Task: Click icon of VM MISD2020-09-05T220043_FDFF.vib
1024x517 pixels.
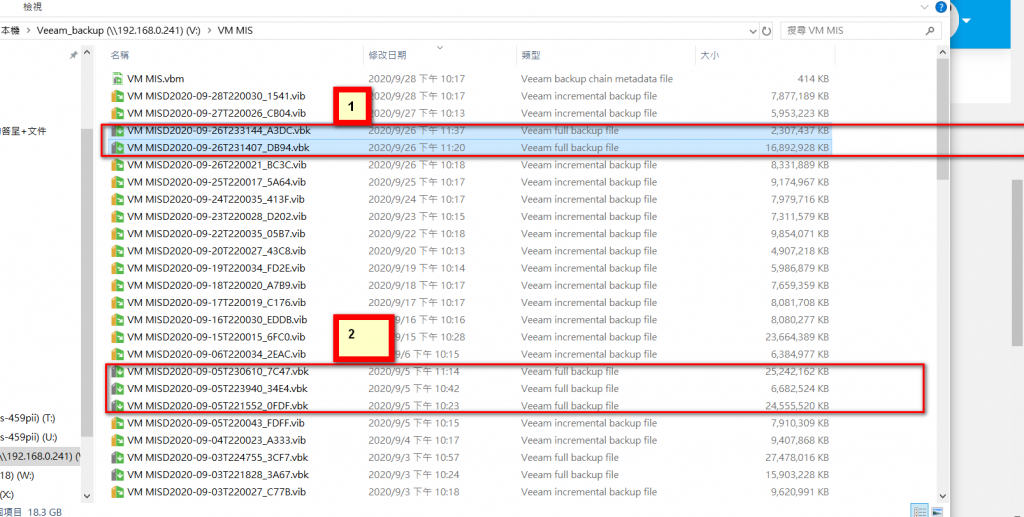Action: (118, 423)
